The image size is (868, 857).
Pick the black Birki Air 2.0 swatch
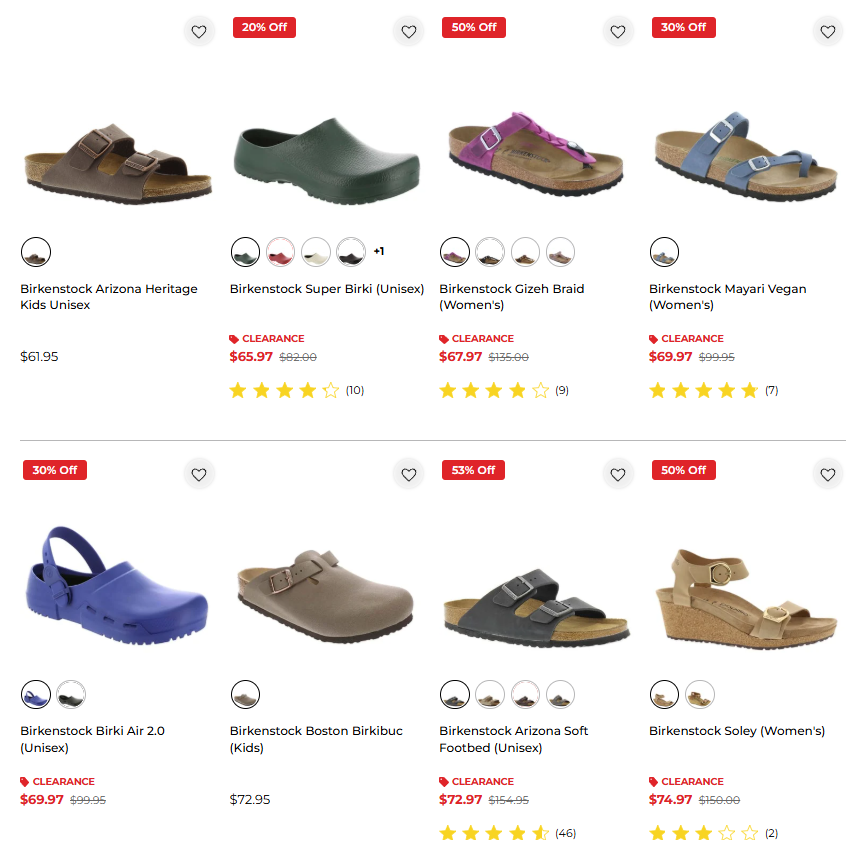71,694
